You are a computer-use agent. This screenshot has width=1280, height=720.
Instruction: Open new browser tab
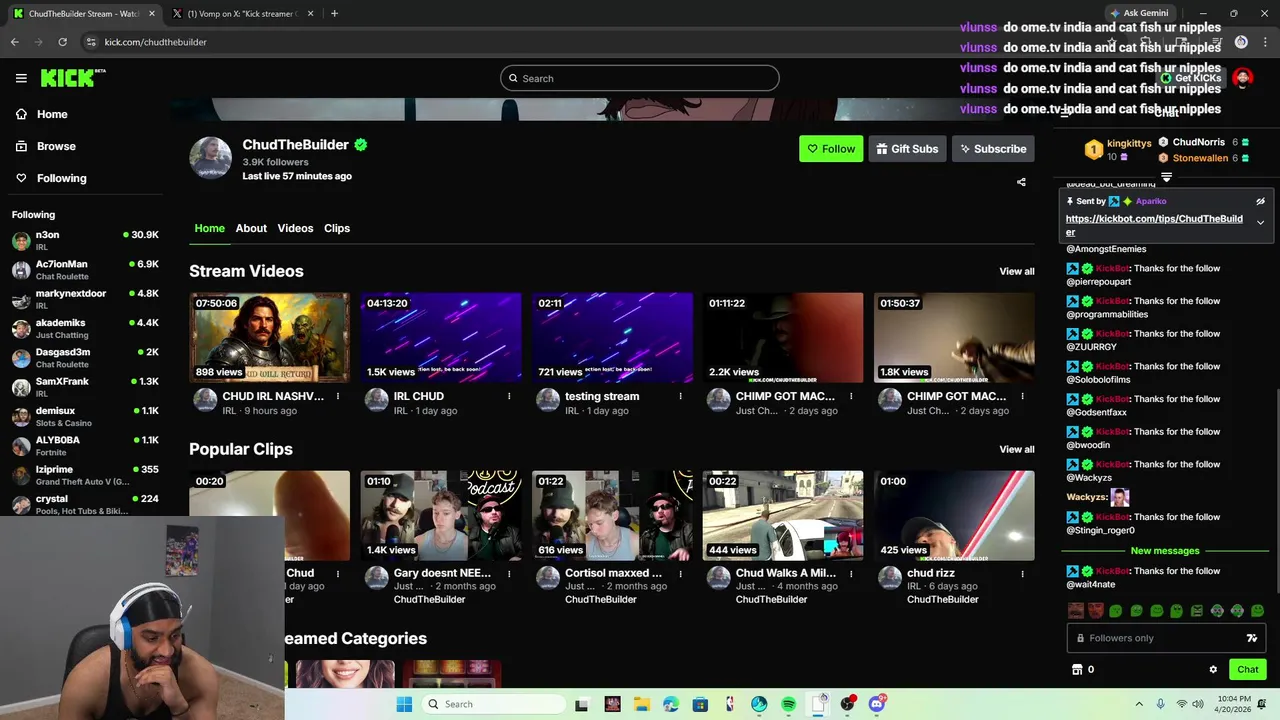(334, 13)
